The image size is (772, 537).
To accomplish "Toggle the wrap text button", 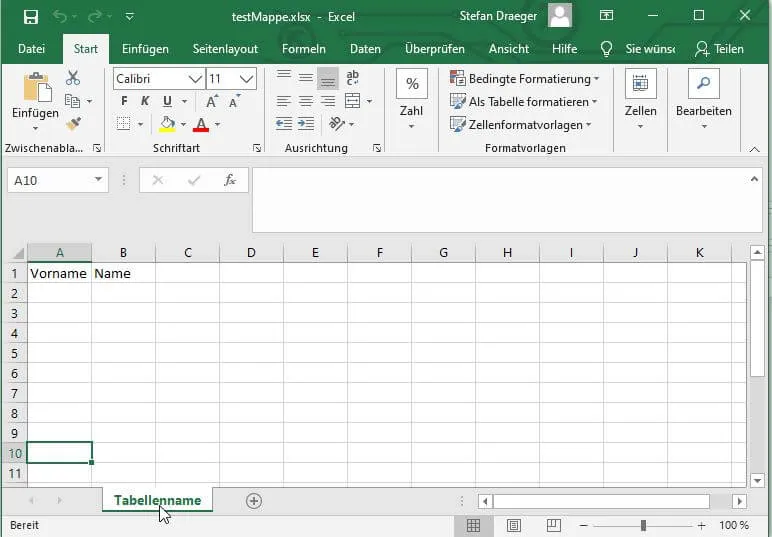I will pyautogui.click(x=353, y=78).
